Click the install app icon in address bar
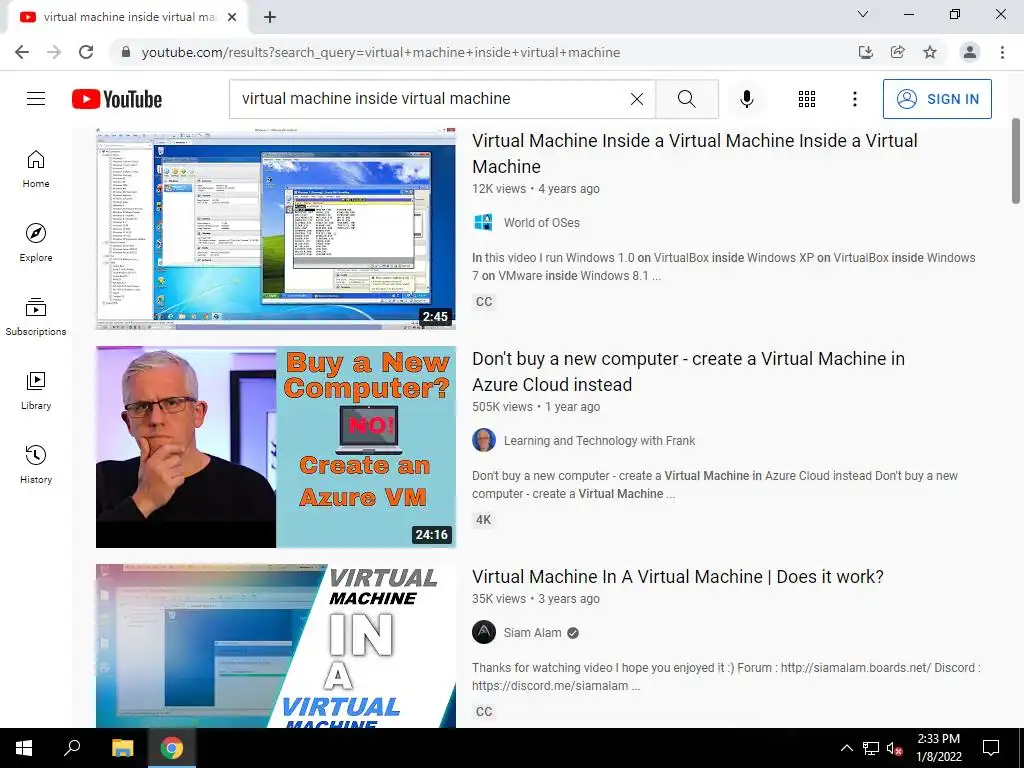 (x=865, y=52)
